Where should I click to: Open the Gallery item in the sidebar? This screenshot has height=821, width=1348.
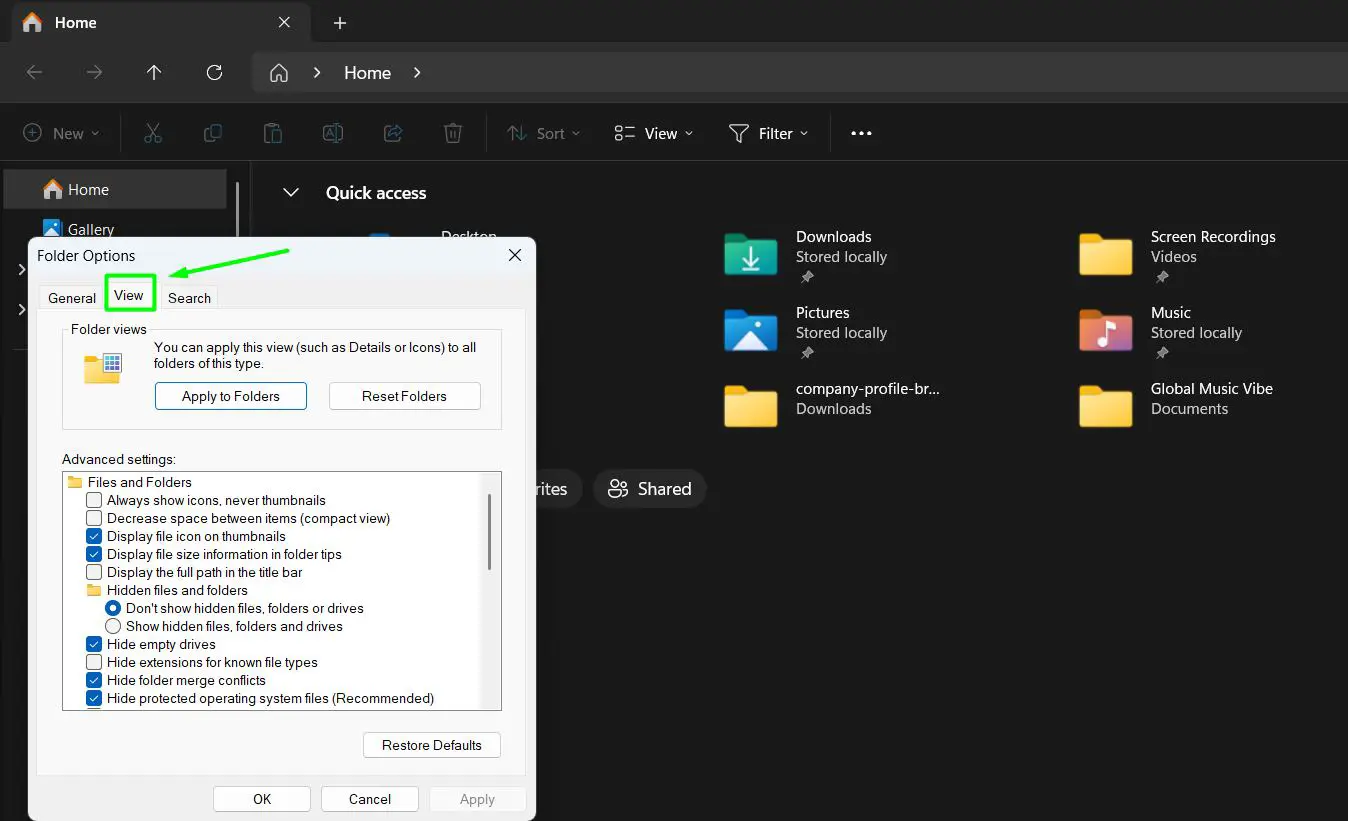coord(90,229)
